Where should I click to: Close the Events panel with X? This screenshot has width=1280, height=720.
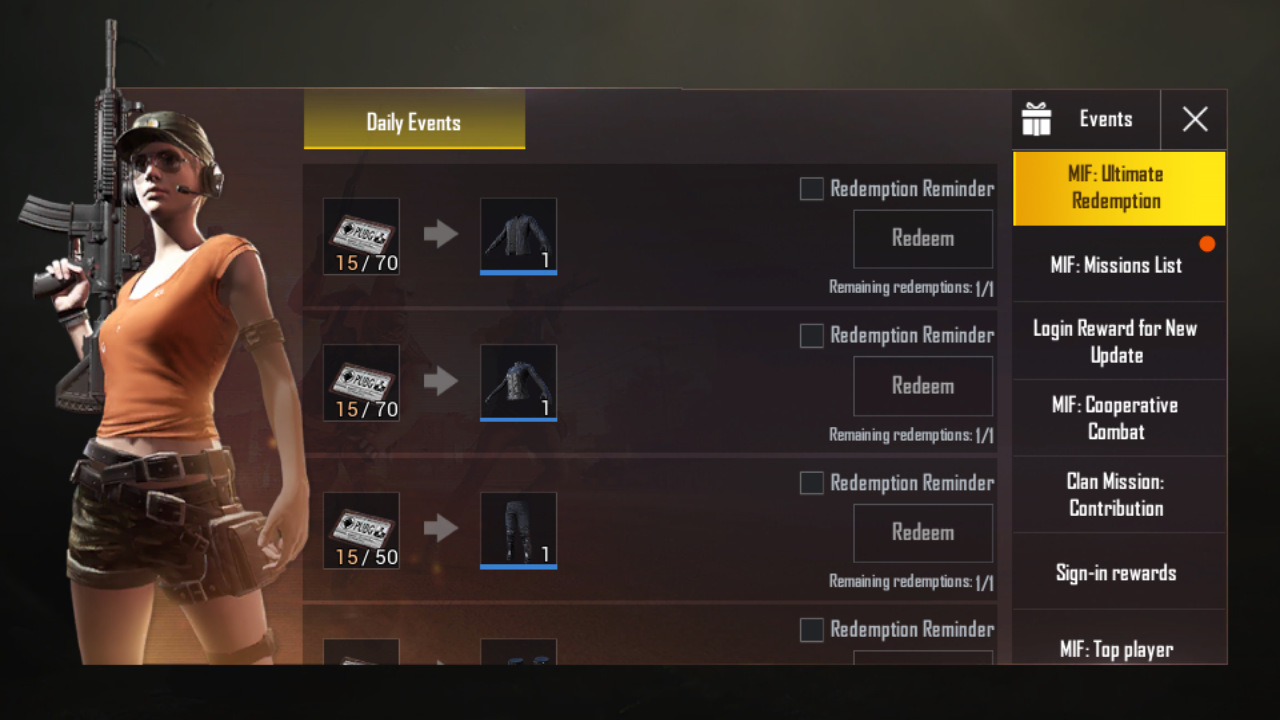(x=1194, y=120)
